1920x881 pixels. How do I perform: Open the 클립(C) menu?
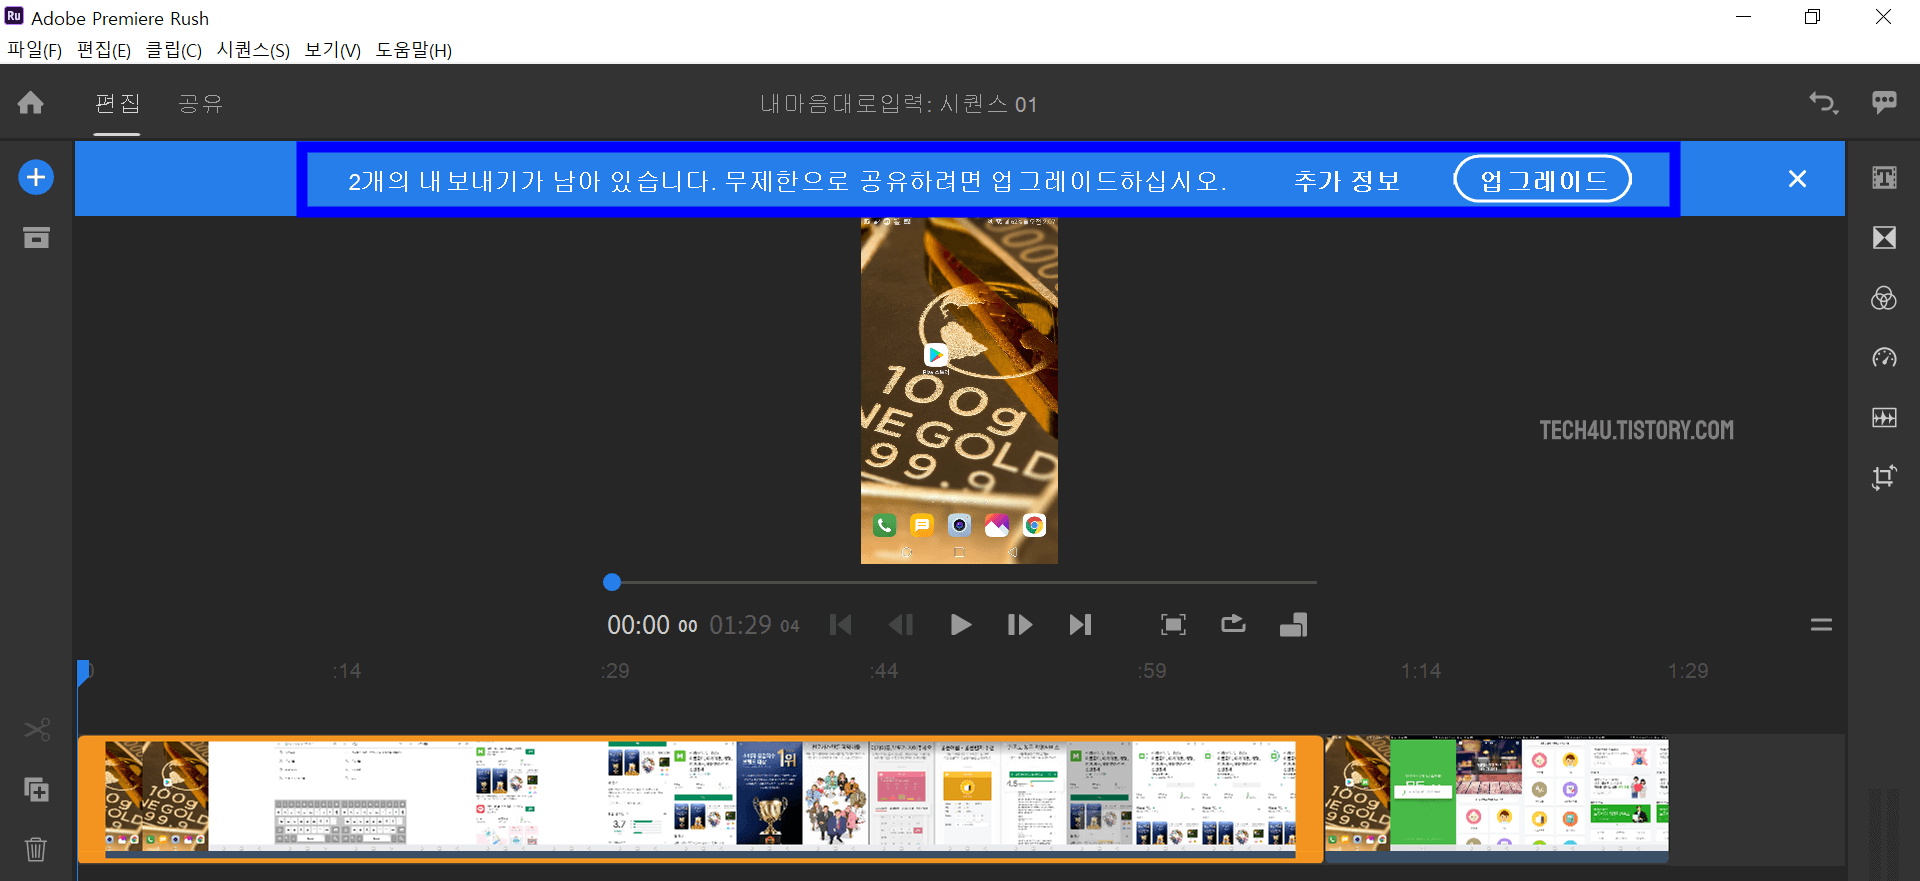click(x=174, y=50)
